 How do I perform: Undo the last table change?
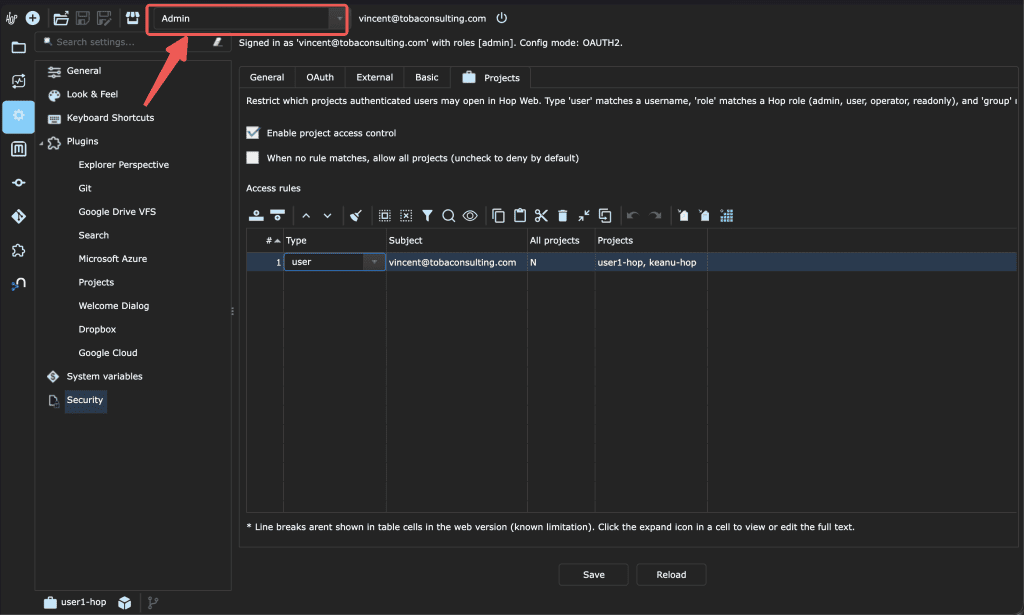coord(633,215)
